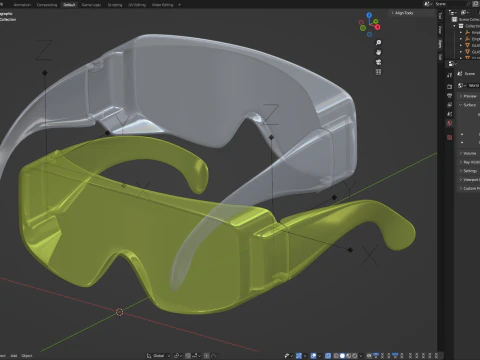Click the upper green Y axis on gizmo
The height and width of the screenshot is (360, 480).
(376, 22)
